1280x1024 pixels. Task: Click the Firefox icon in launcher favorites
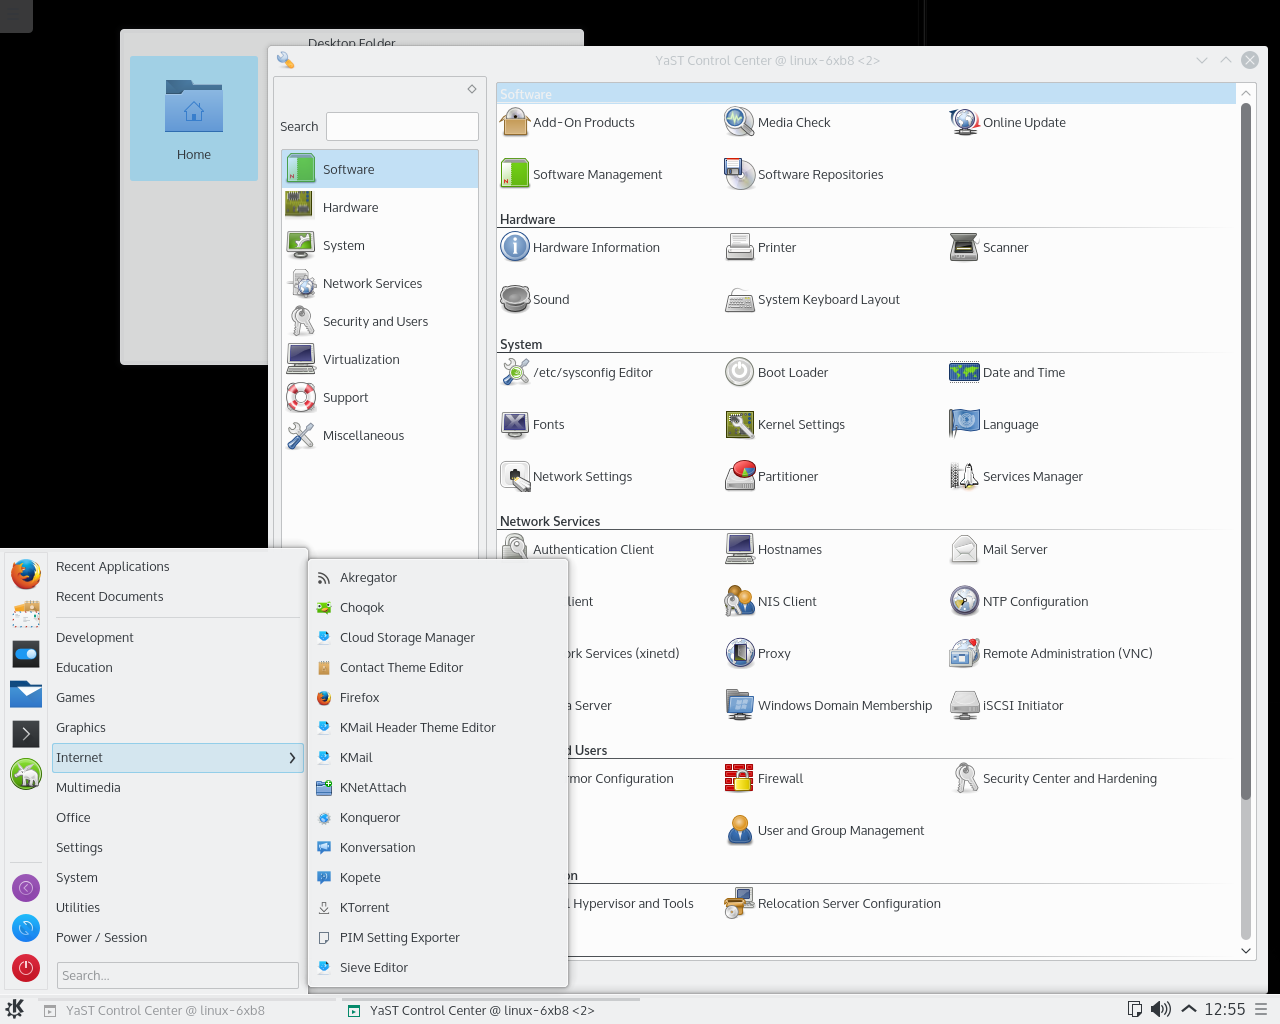pyautogui.click(x=26, y=574)
